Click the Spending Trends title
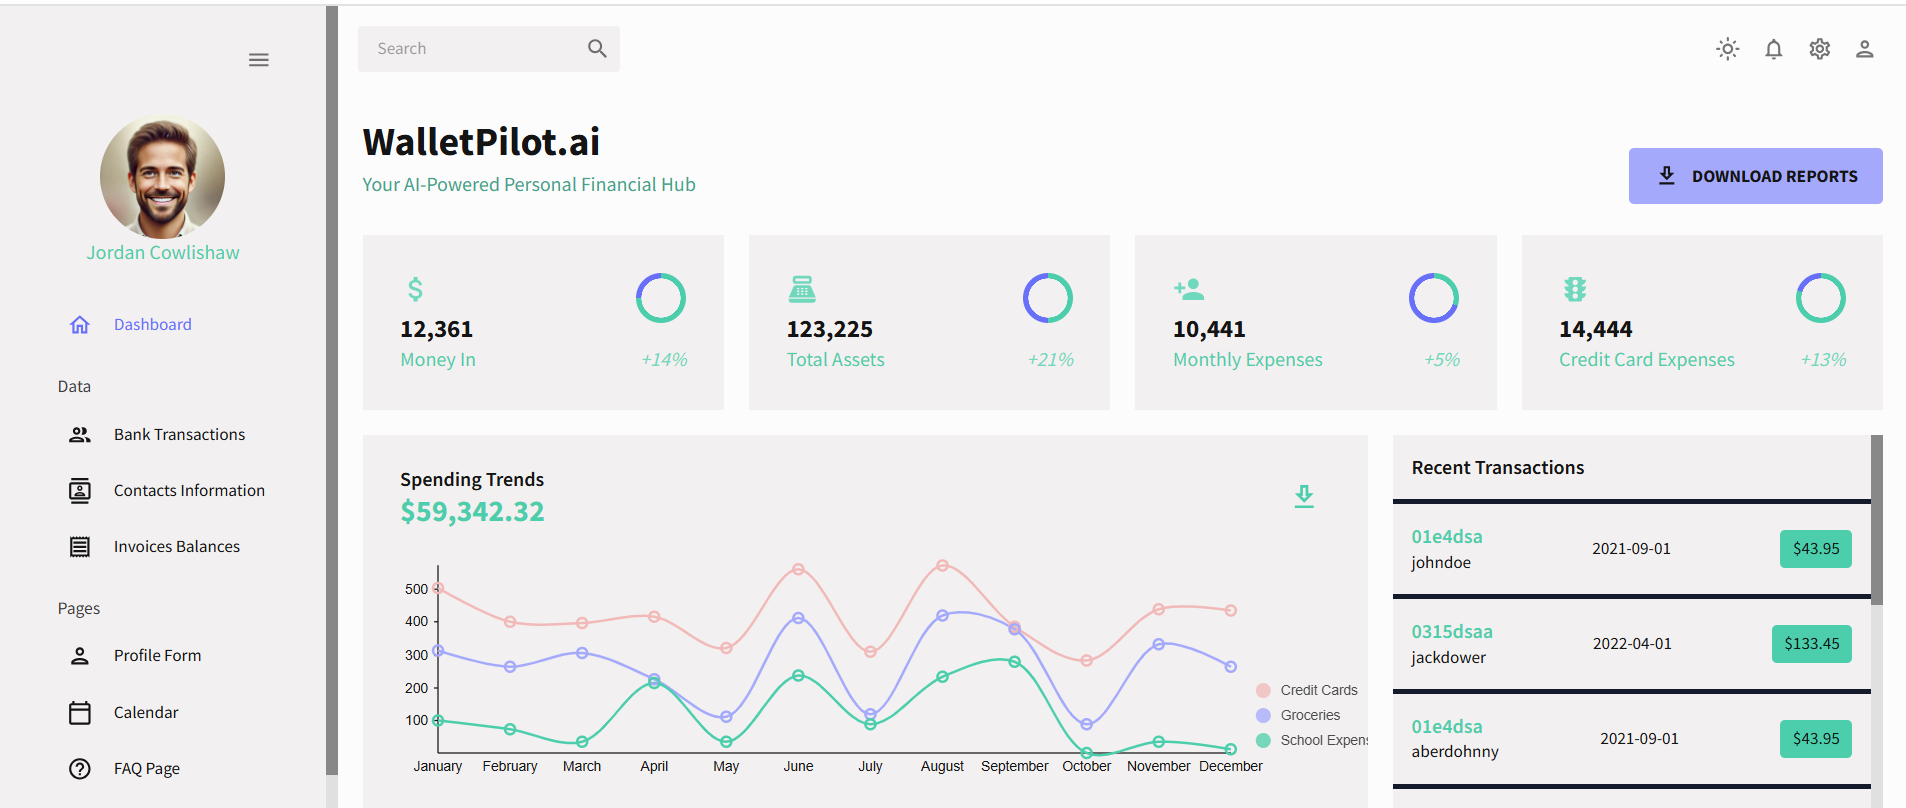The height and width of the screenshot is (808, 1906). pyautogui.click(x=472, y=480)
